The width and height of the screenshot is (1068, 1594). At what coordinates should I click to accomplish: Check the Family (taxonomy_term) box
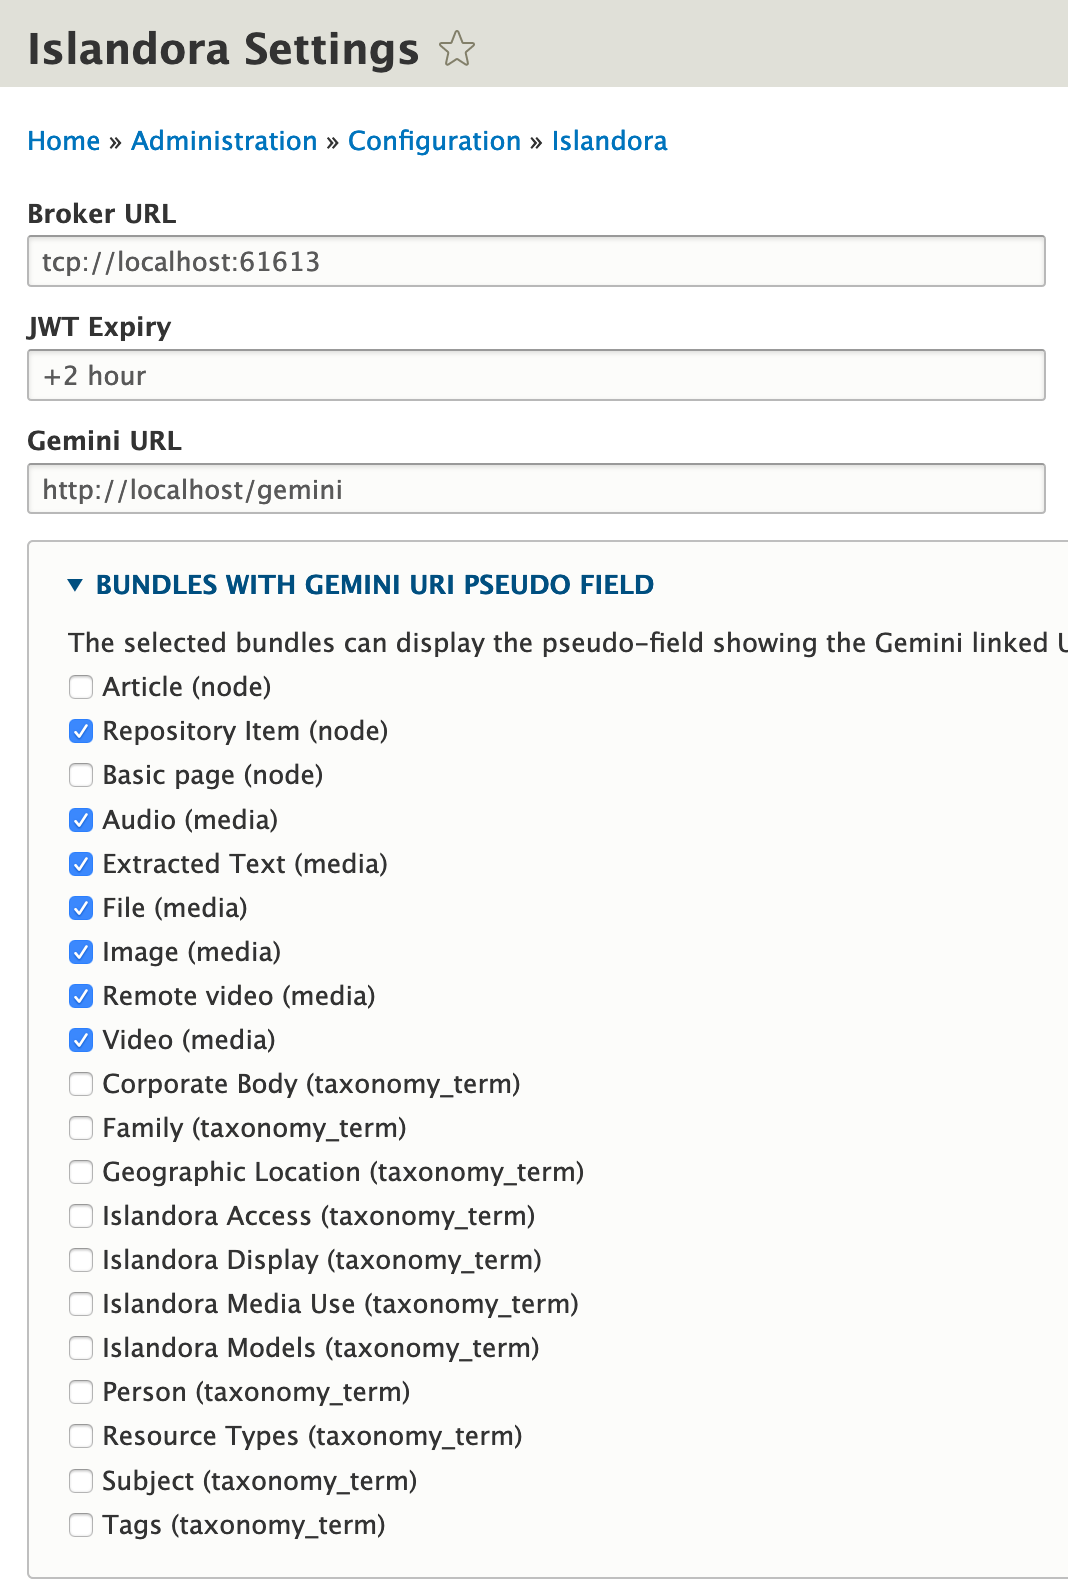pyautogui.click(x=80, y=1128)
